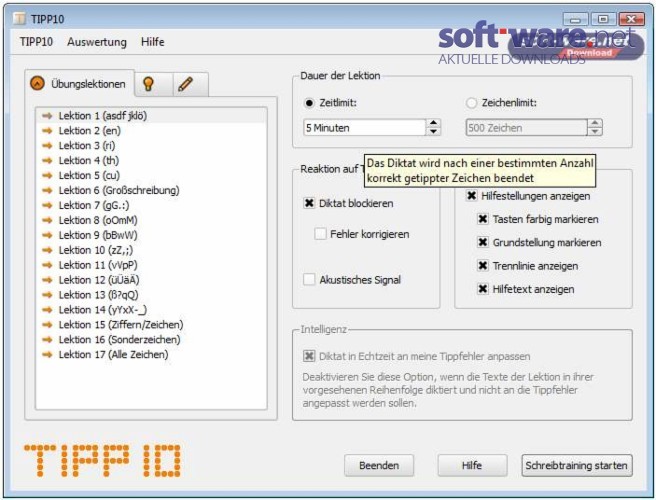Screen dimensions: 656x500
Task: Select Lektion 15 (Ziffern/Zeichen)
Action: 151,325
